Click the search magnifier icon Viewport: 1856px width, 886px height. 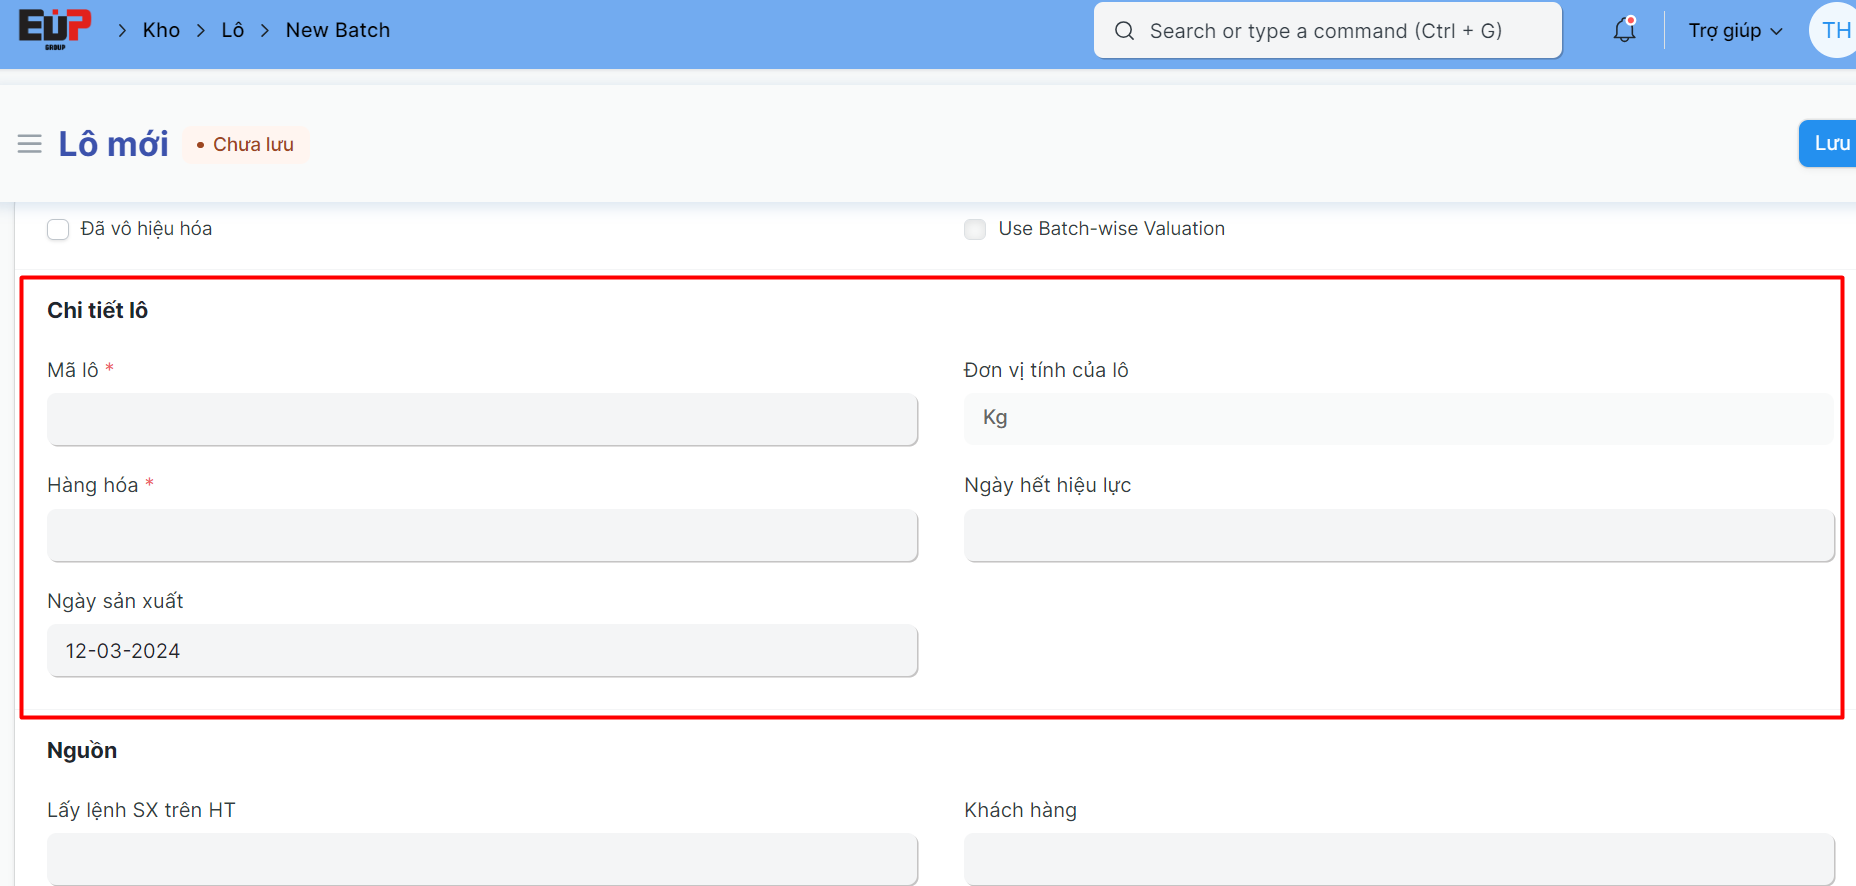pyautogui.click(x=1124, y=31)
